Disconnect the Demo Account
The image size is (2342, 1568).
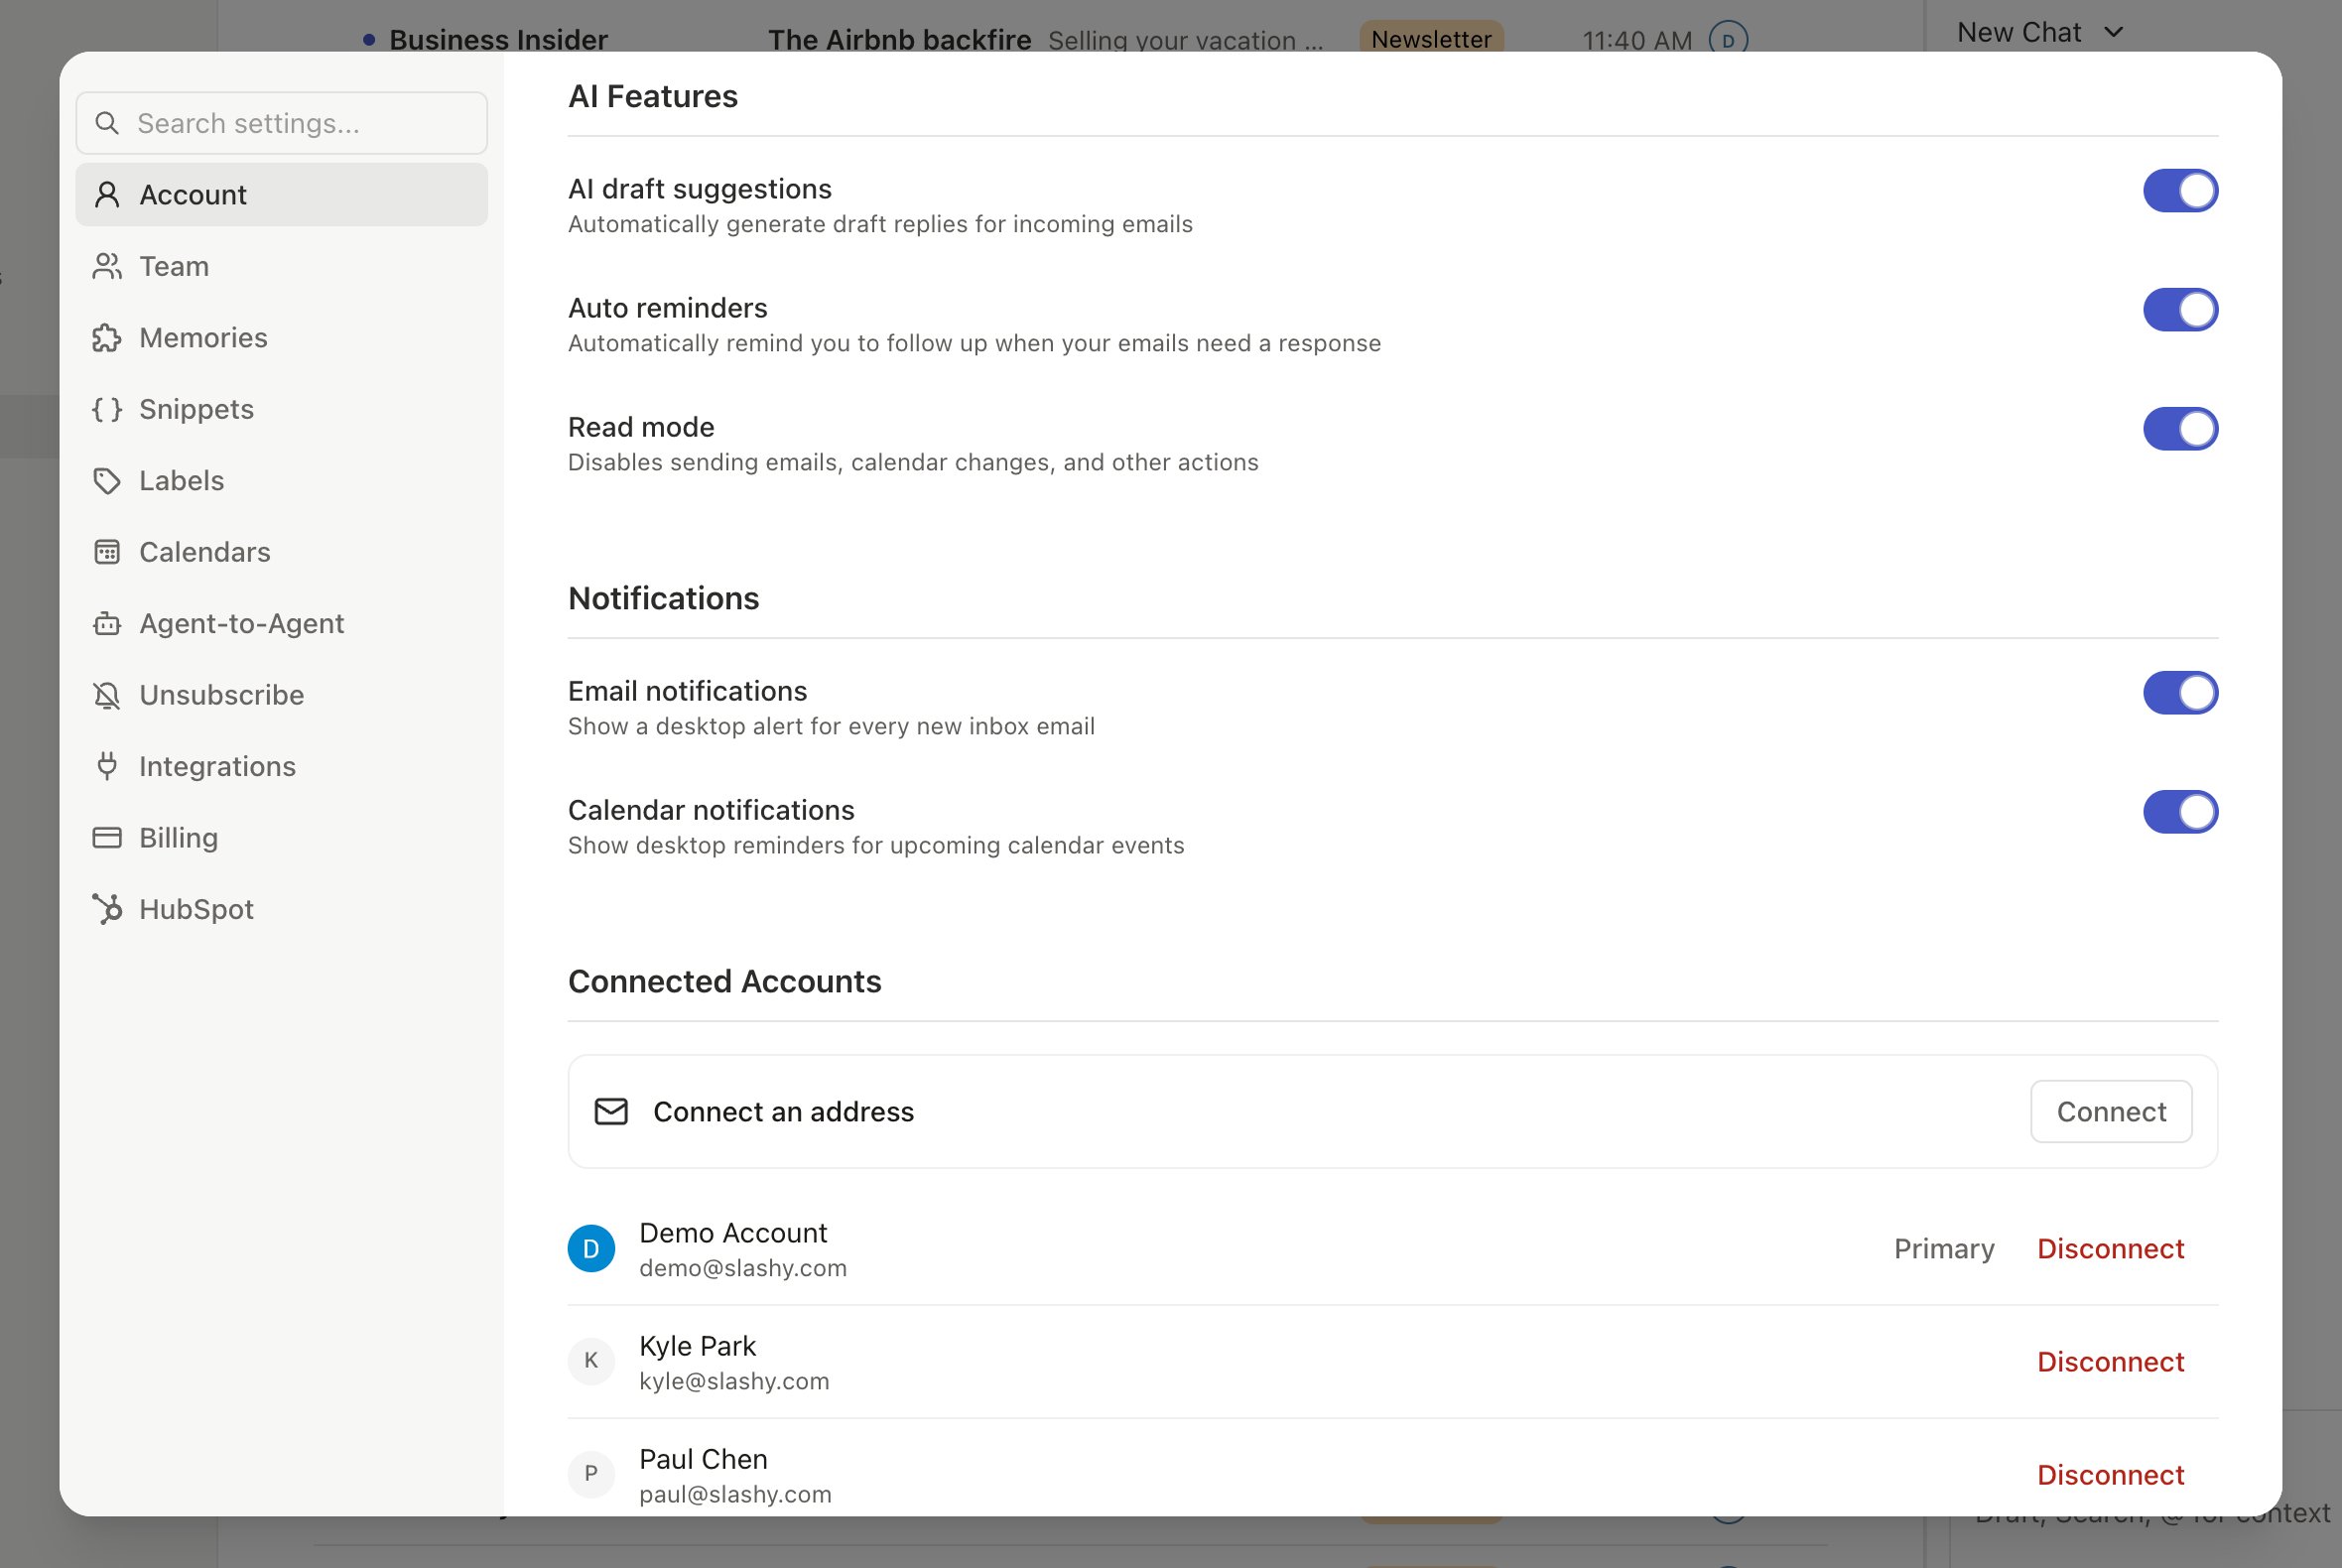click(2110, 1248)
